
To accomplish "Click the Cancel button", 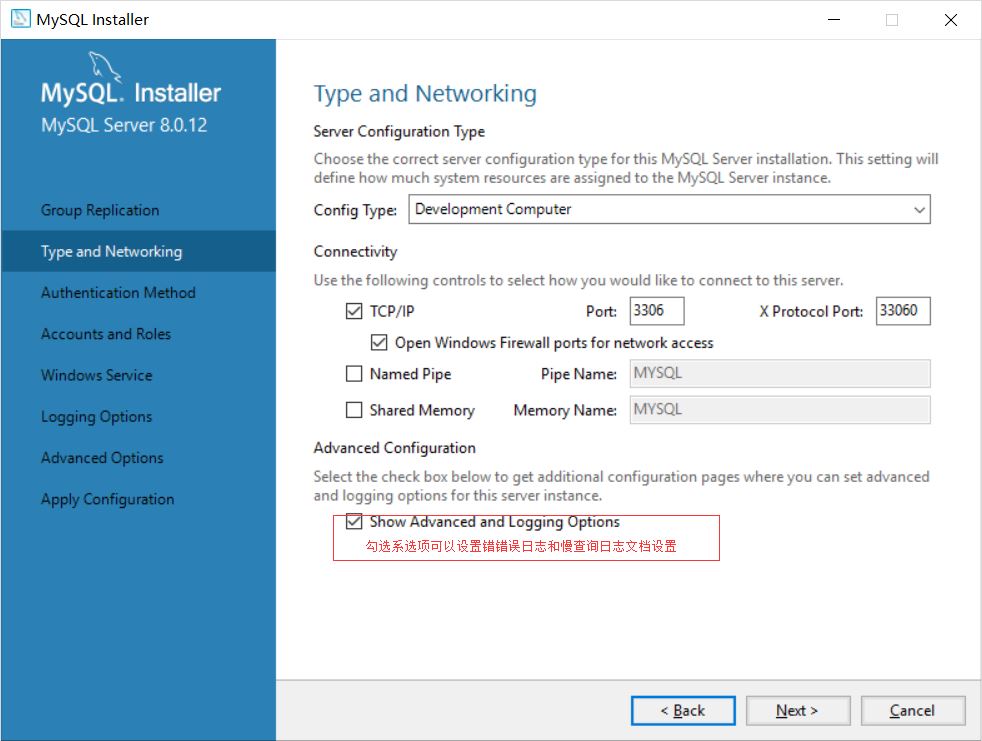I will point(912,711).
